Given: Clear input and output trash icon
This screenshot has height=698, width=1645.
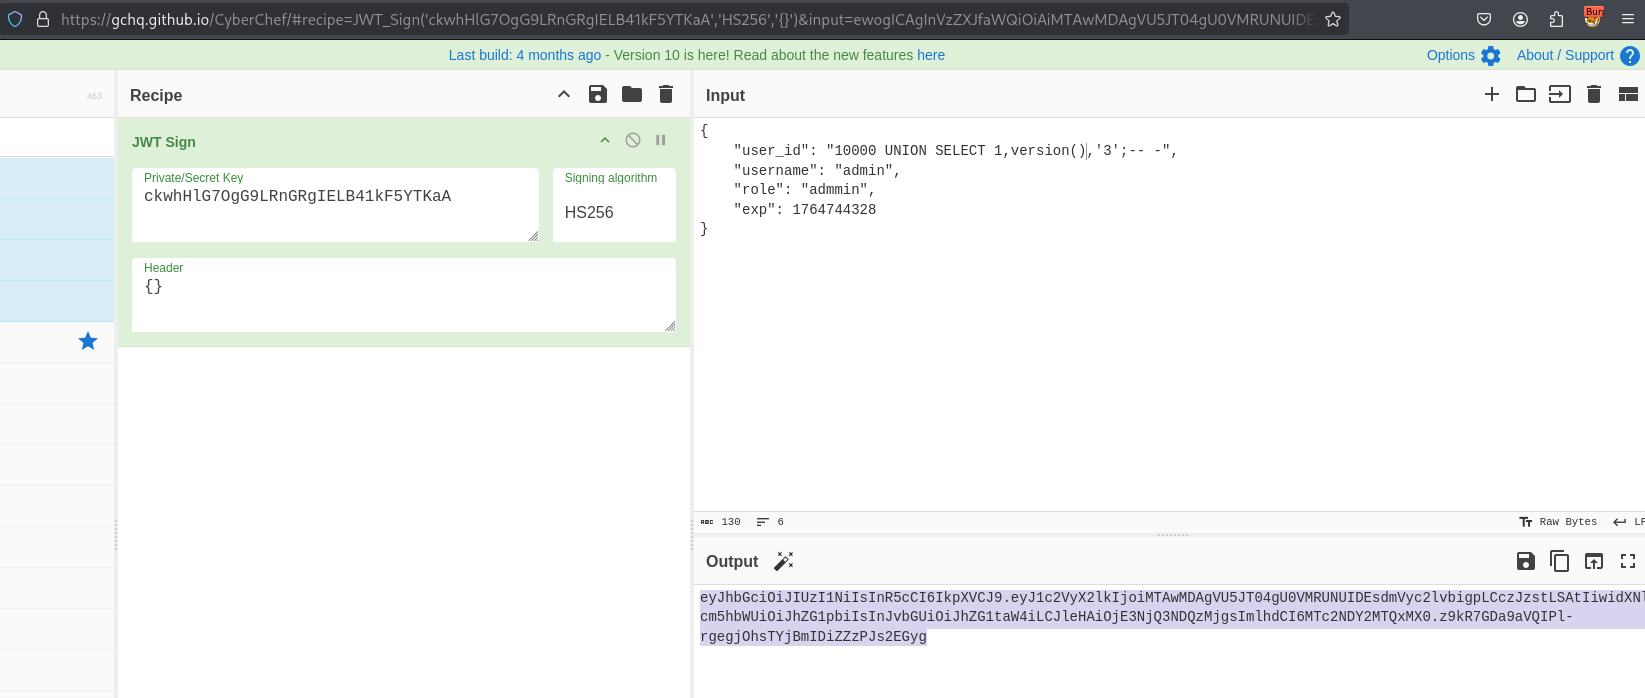Looking at the screenshot, I should click(1594, 94).
